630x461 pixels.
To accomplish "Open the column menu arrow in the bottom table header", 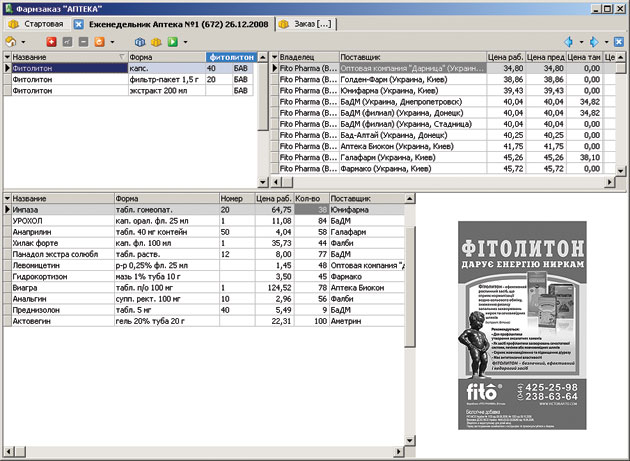I will [x=7, y=199].
